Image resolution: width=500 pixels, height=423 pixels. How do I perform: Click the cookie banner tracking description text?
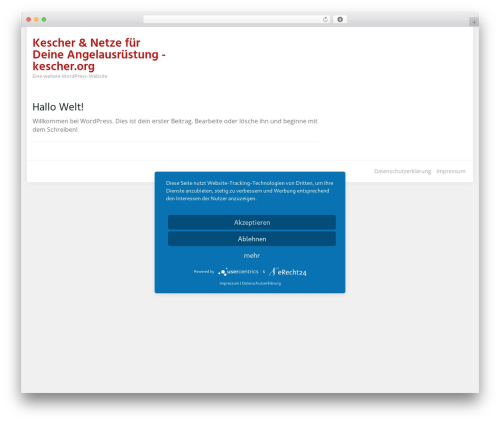(249, 191)
